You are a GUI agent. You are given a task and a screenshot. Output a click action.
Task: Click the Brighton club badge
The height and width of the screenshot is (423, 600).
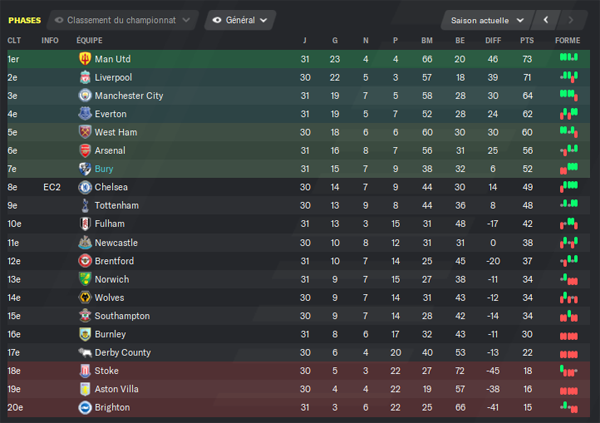85,407
